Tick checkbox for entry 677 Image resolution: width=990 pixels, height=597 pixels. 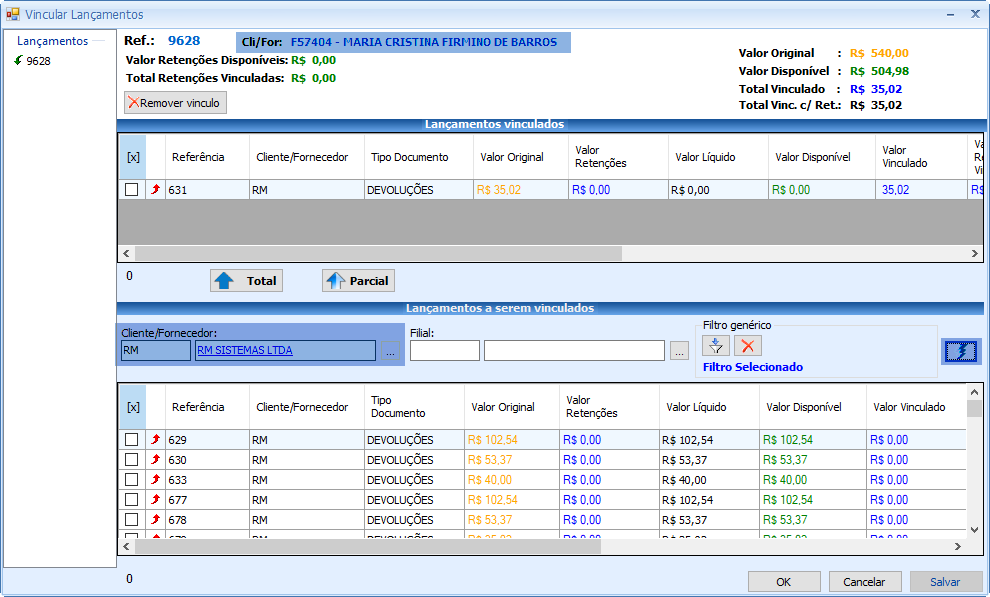pyautogui.click(x=131, y=499)
